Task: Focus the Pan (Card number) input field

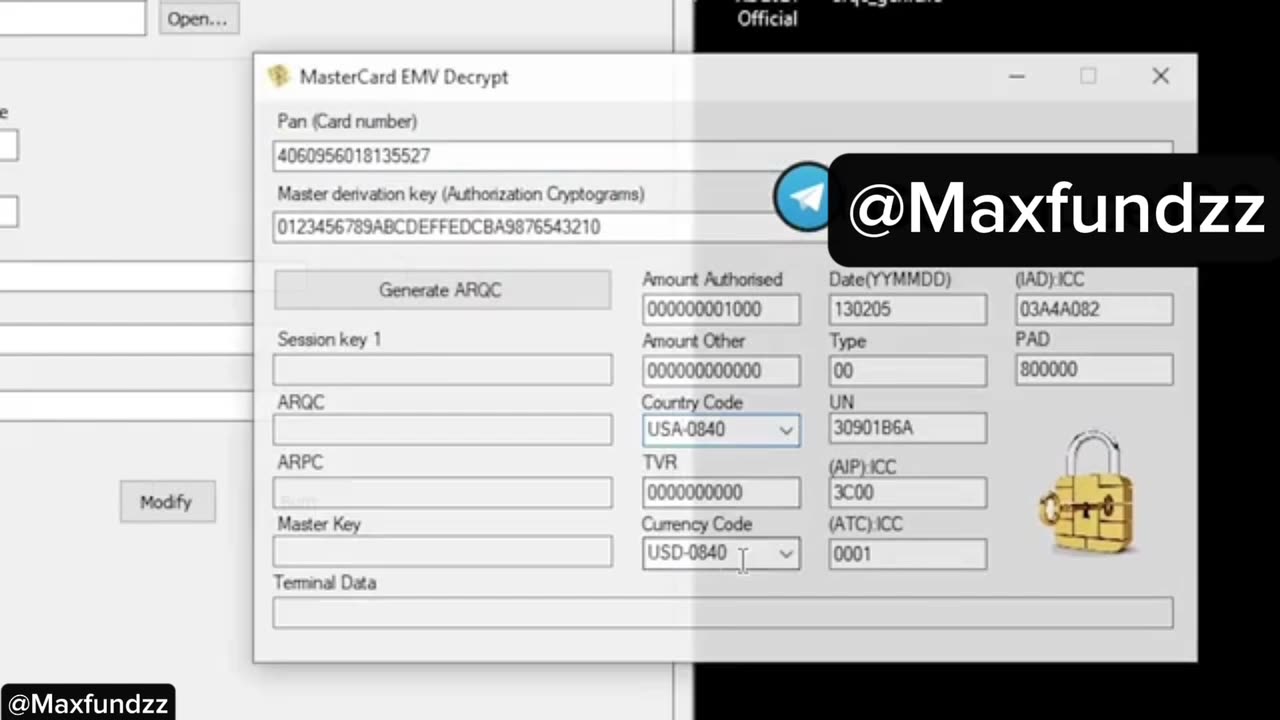Action: [x=723, y=156]
